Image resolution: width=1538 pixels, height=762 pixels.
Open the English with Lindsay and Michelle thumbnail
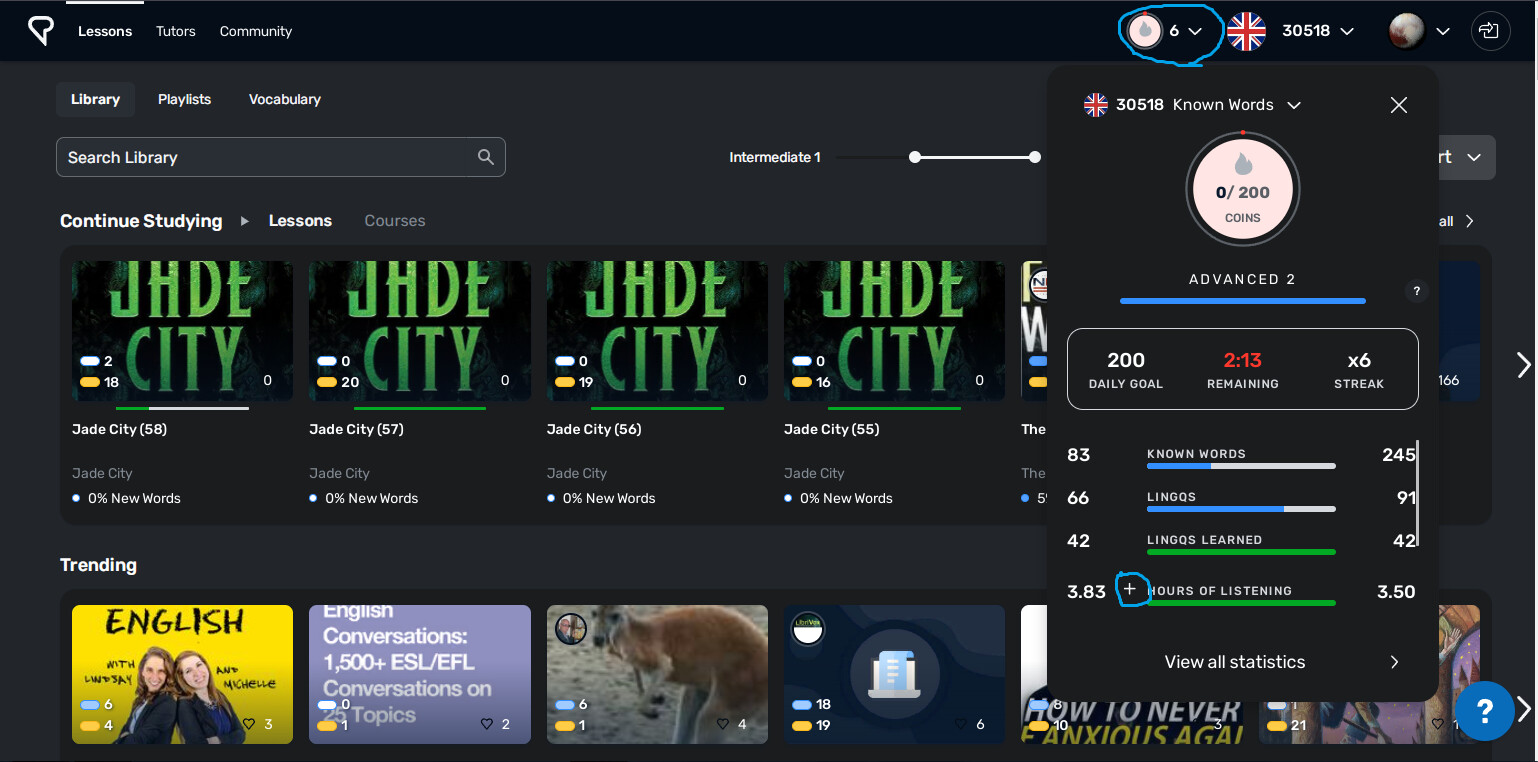click(182, 674)
